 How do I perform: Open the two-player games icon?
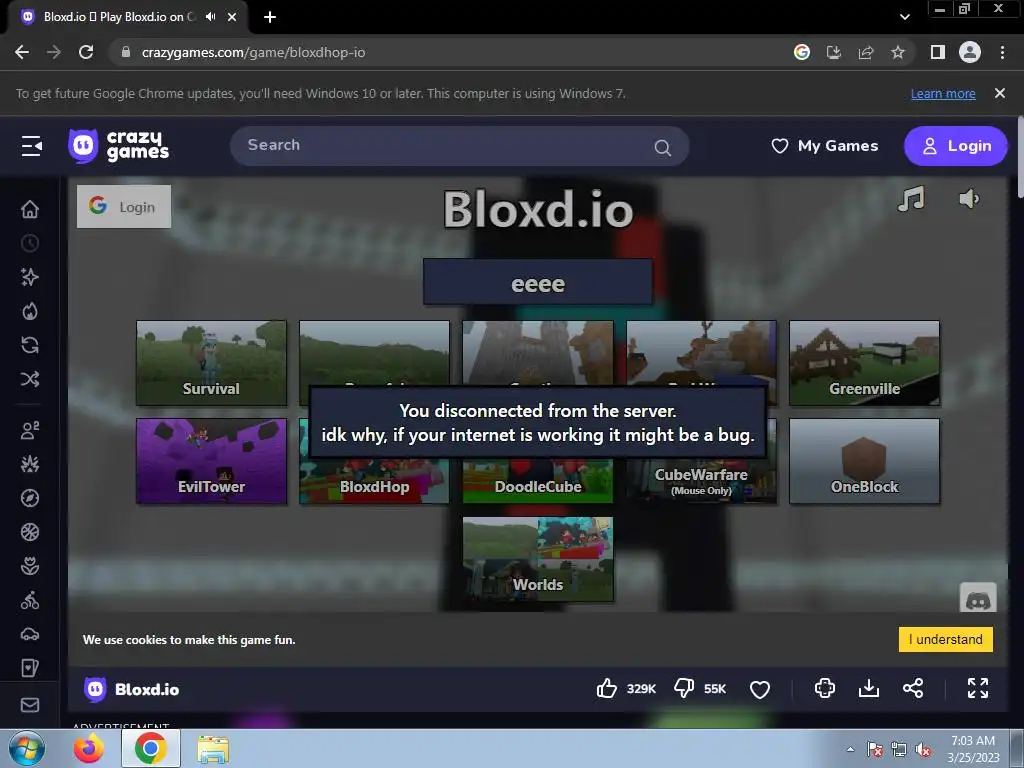pyautogui.click(x=30, y=430)
